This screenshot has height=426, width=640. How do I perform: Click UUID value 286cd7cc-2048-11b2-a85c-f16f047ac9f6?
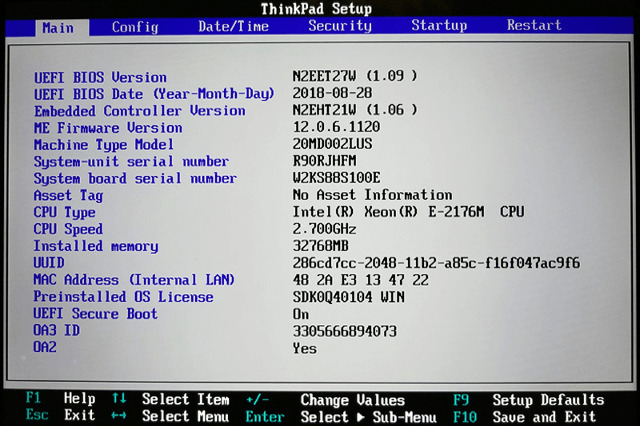436,263
